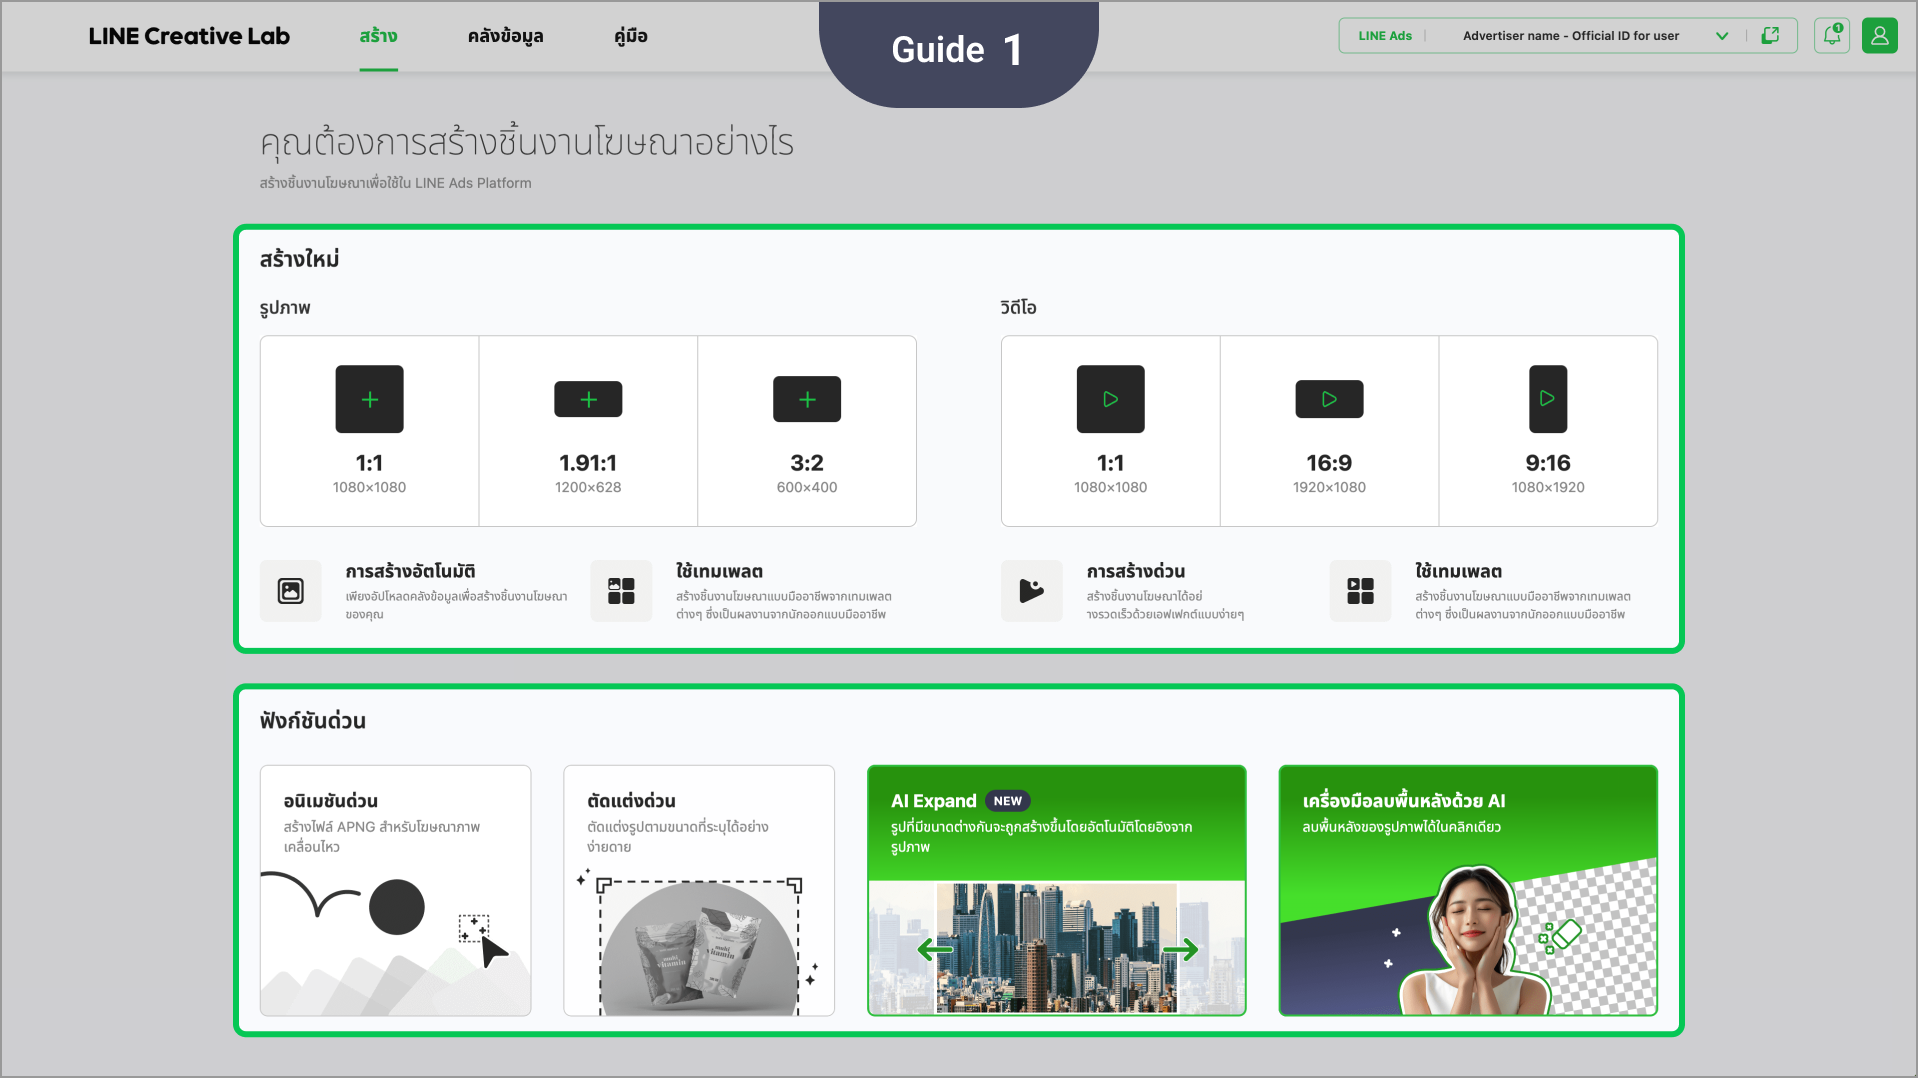Click the external link icon beside advertiser
The image size is (1918, 1078).
click(1770, 36)
